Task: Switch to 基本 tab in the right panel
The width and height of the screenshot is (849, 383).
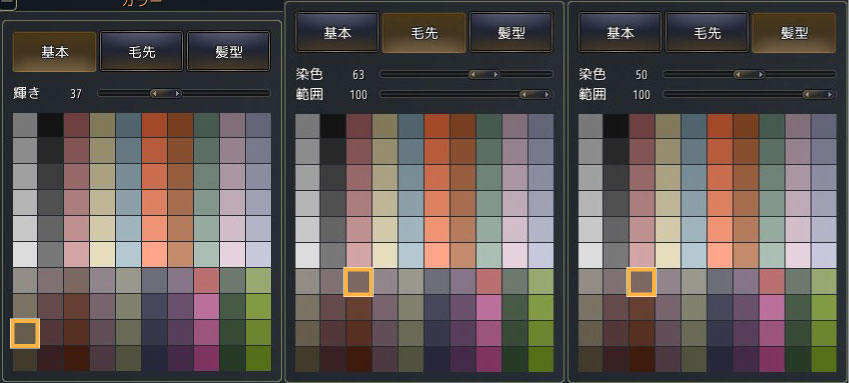Action: pyautogui.click(x=620, y=33)
